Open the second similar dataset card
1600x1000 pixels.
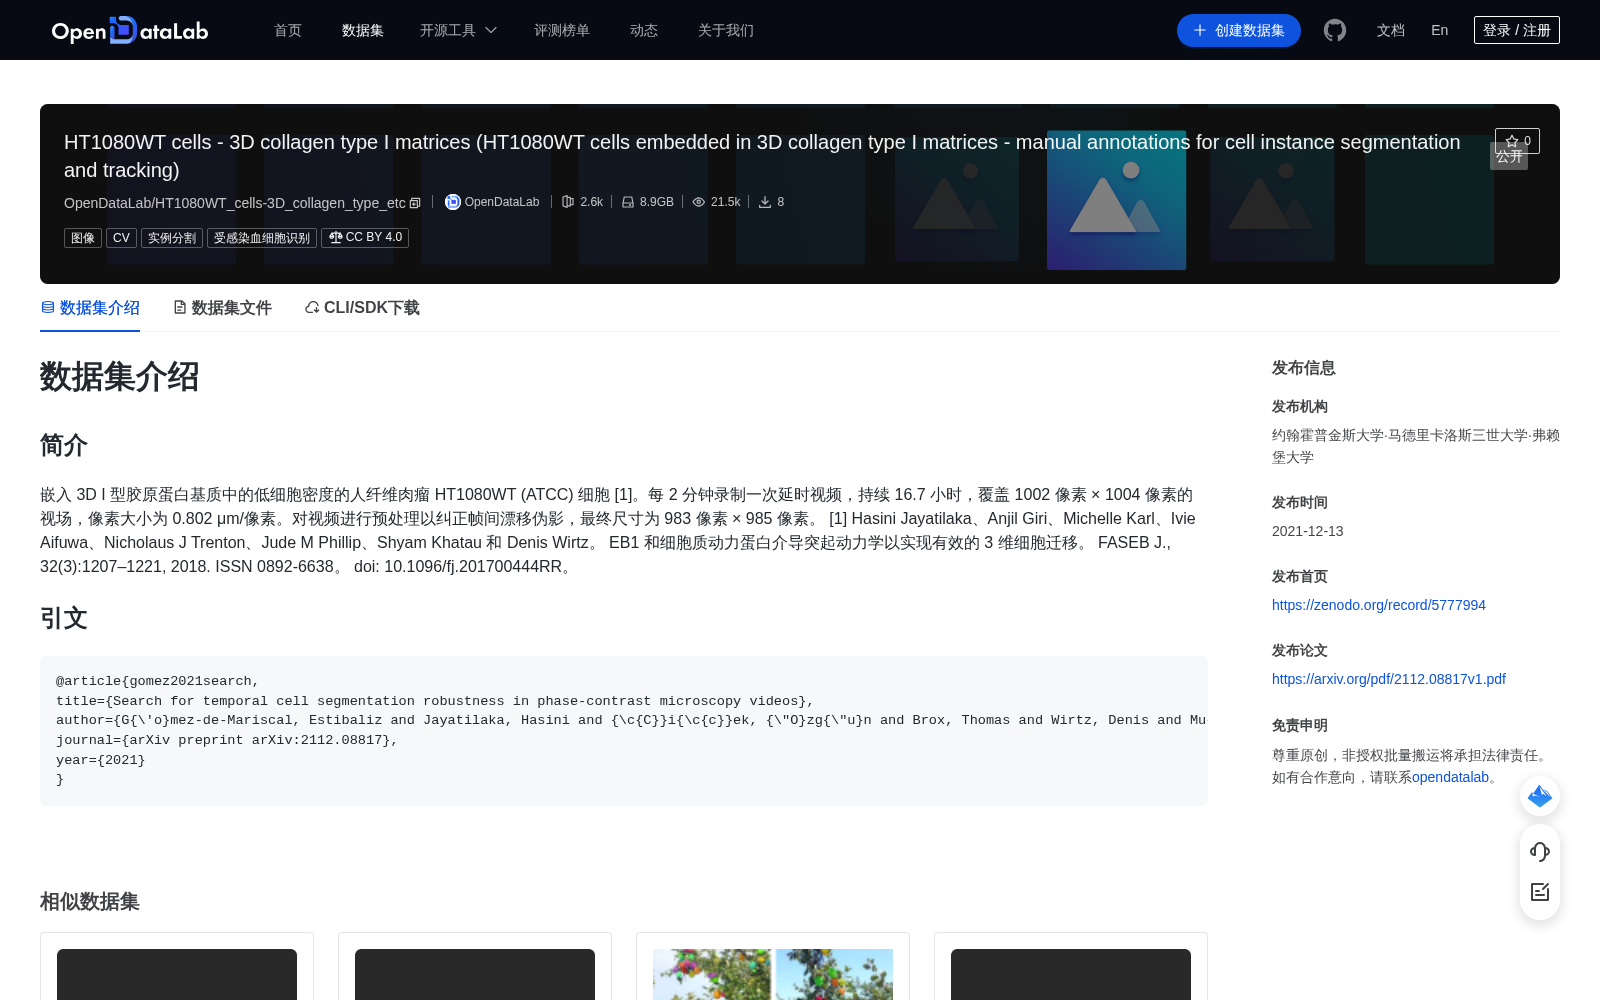[x=475, y=966]
